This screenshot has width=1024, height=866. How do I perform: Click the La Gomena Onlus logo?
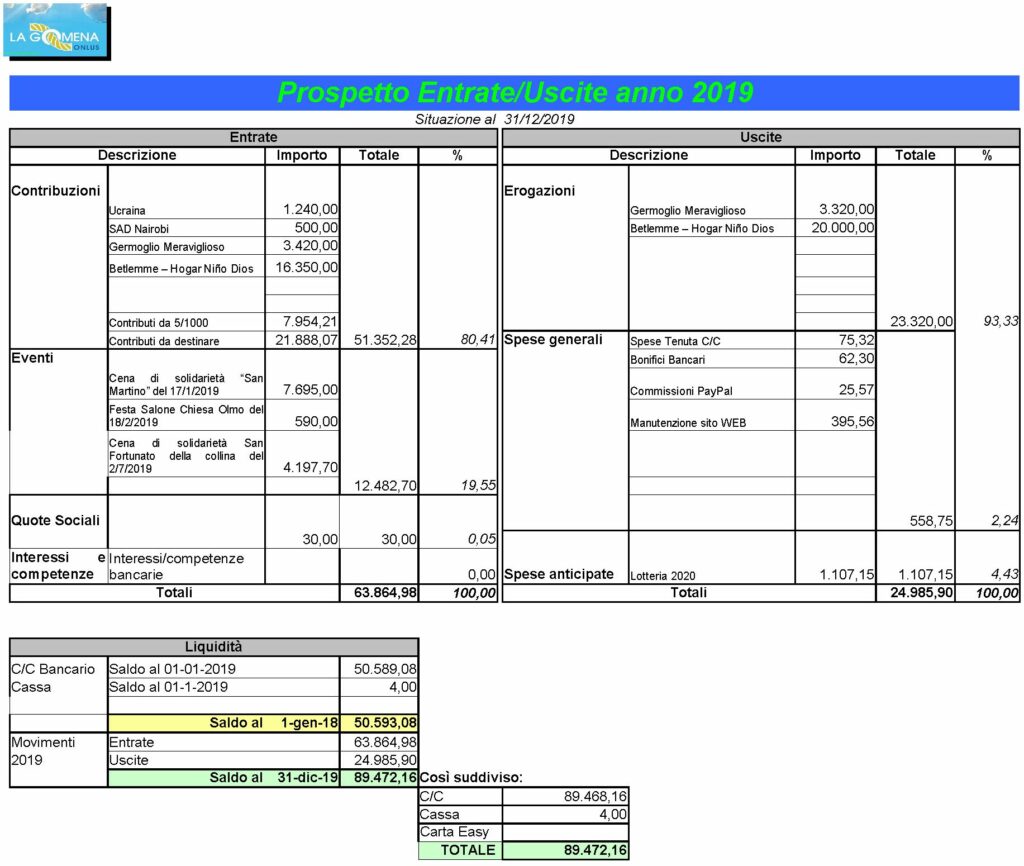(x=55, y=33)
